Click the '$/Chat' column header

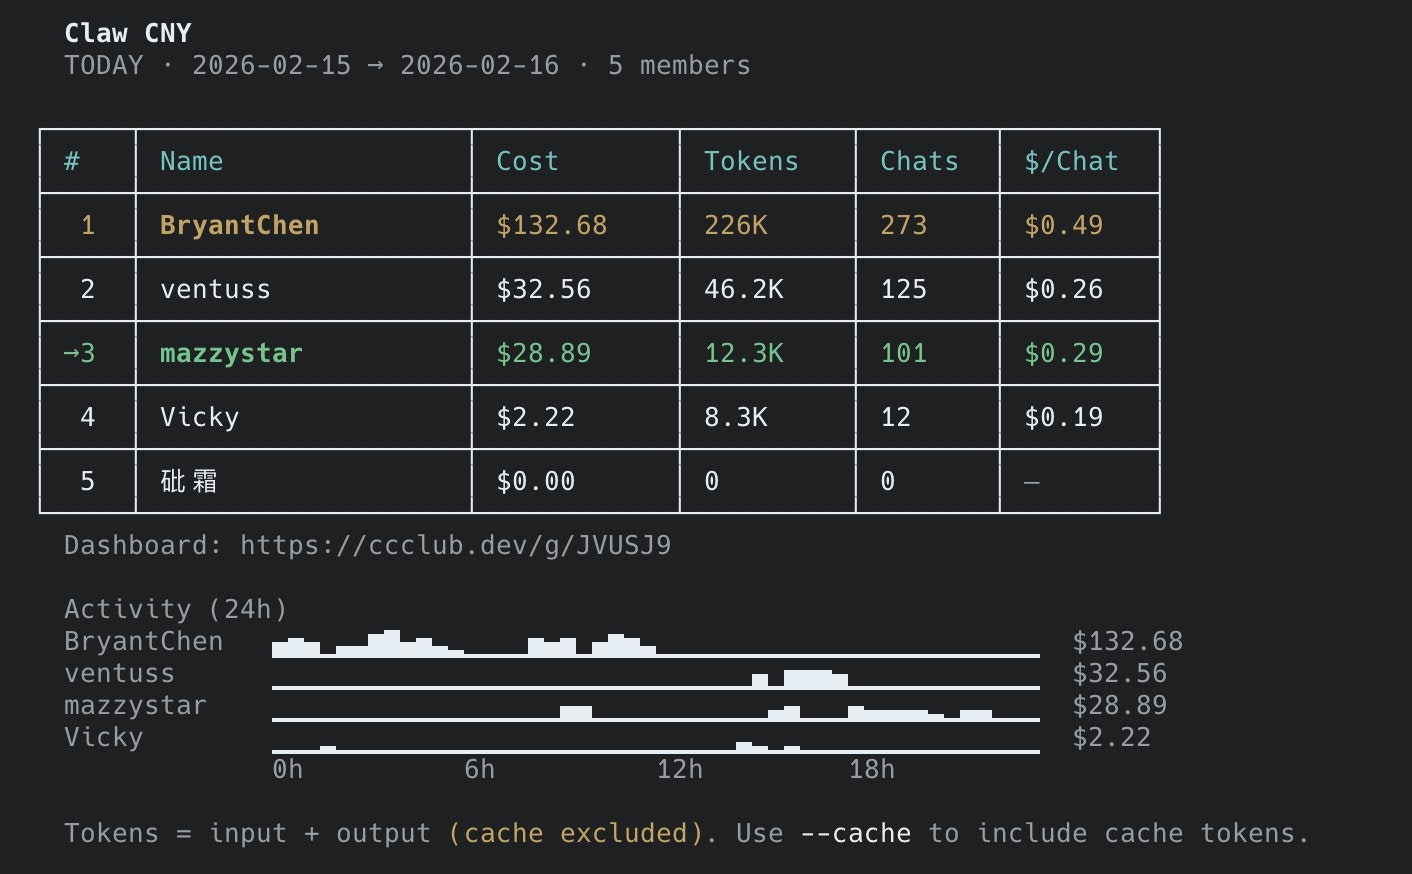pos(1072,161)
